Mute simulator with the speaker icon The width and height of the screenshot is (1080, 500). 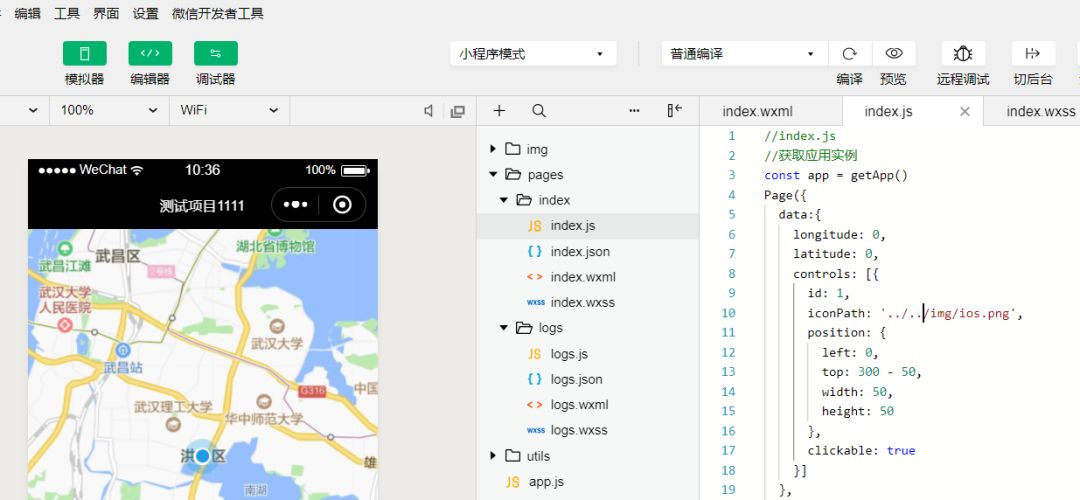click(428, 111)
